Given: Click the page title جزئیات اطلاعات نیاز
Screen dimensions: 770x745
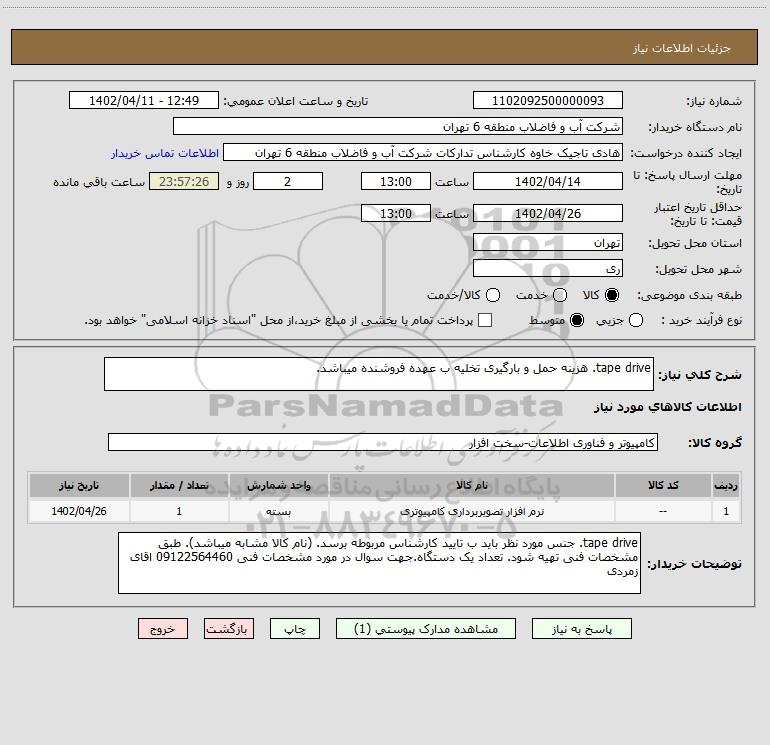Looking at the screenshot, I should click(681, 48).
